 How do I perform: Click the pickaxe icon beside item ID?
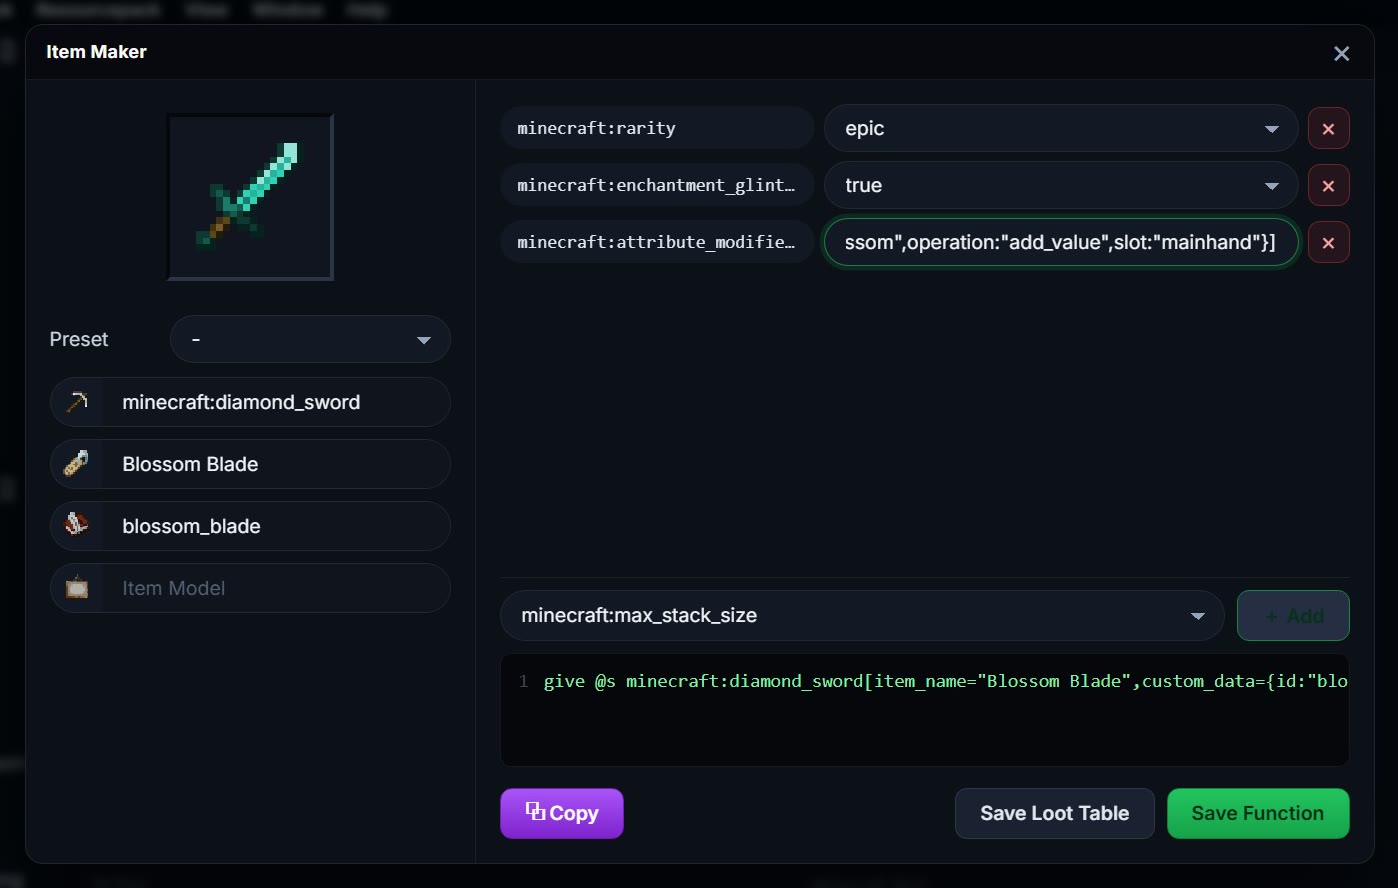[77, 402]
